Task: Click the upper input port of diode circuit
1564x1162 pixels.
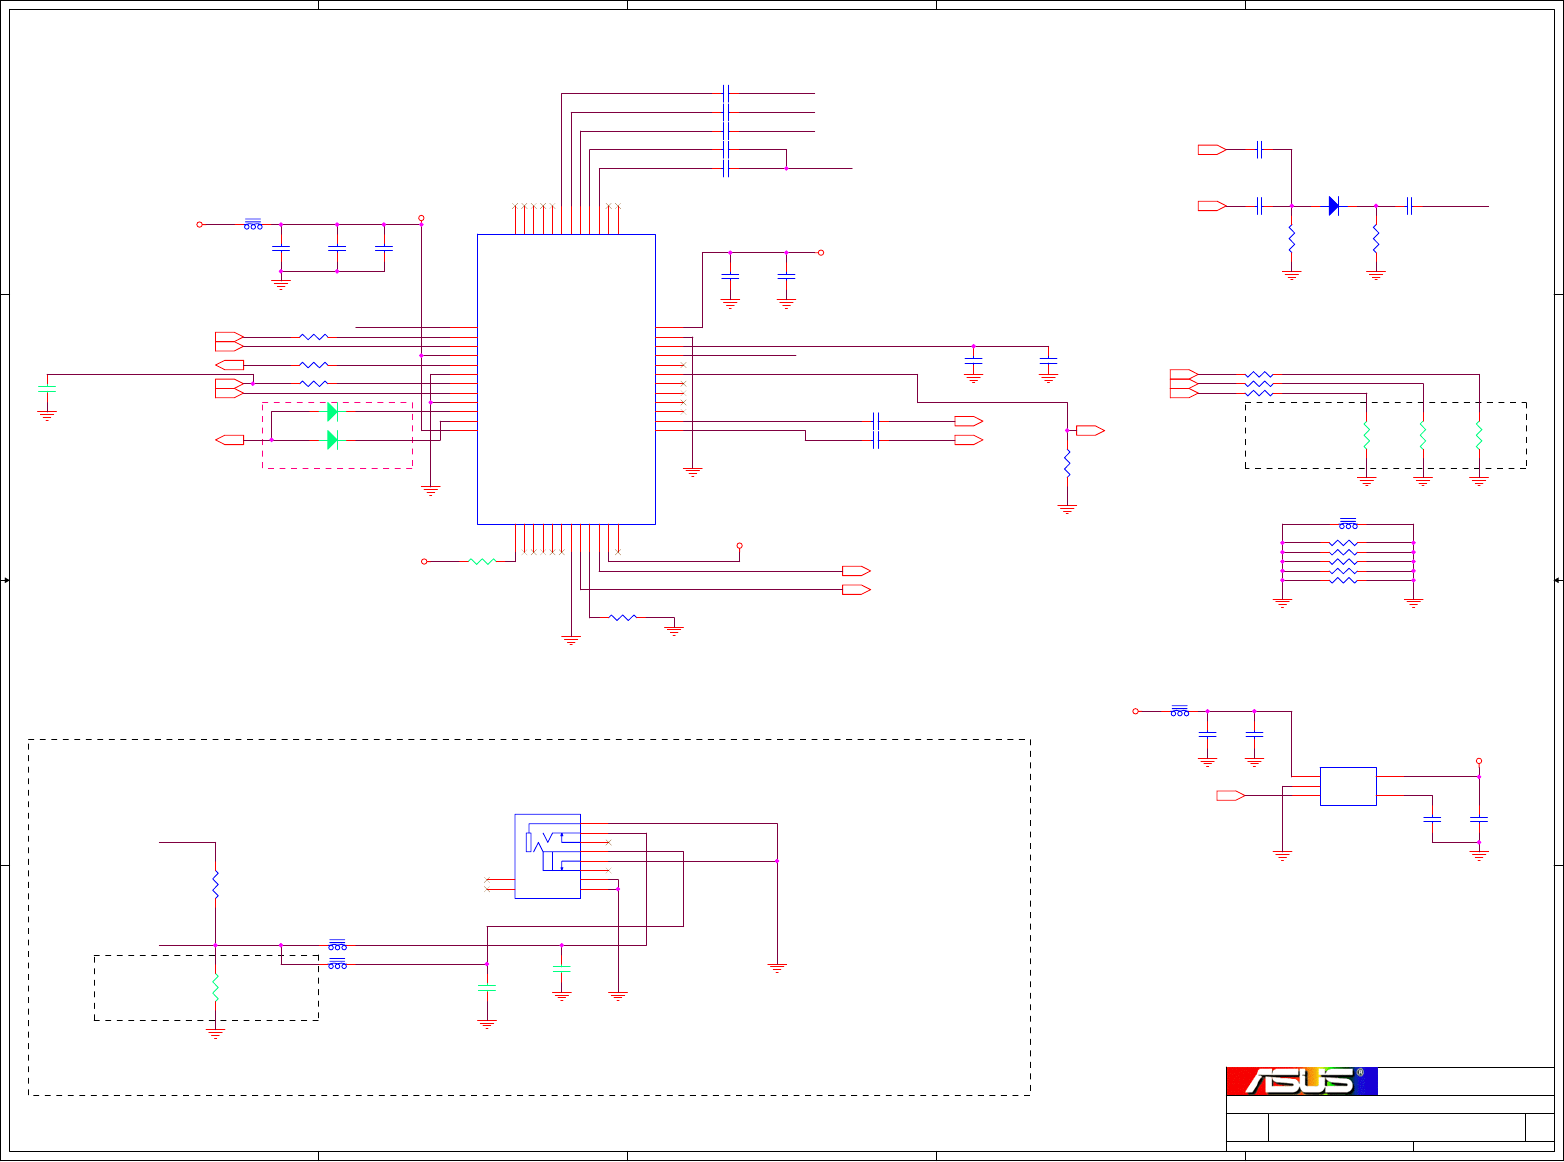Action: [x=1212, y=150]
